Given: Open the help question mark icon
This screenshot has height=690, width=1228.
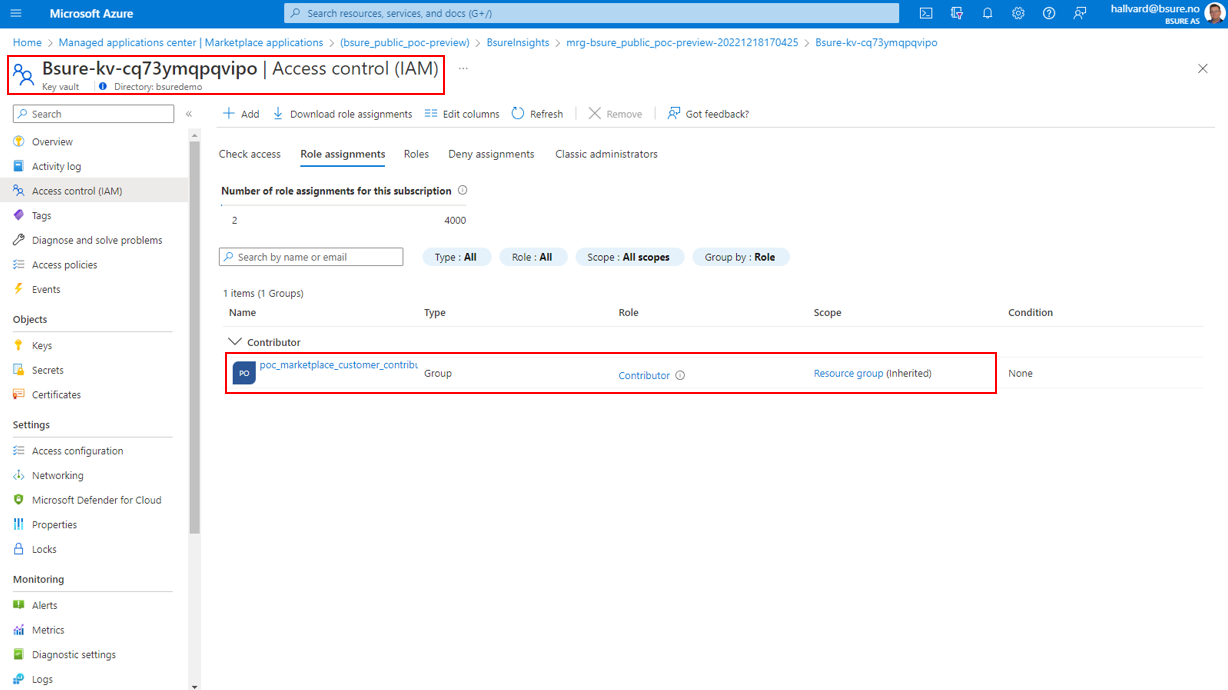Looking at the screenshot, I should point(1048,14).
